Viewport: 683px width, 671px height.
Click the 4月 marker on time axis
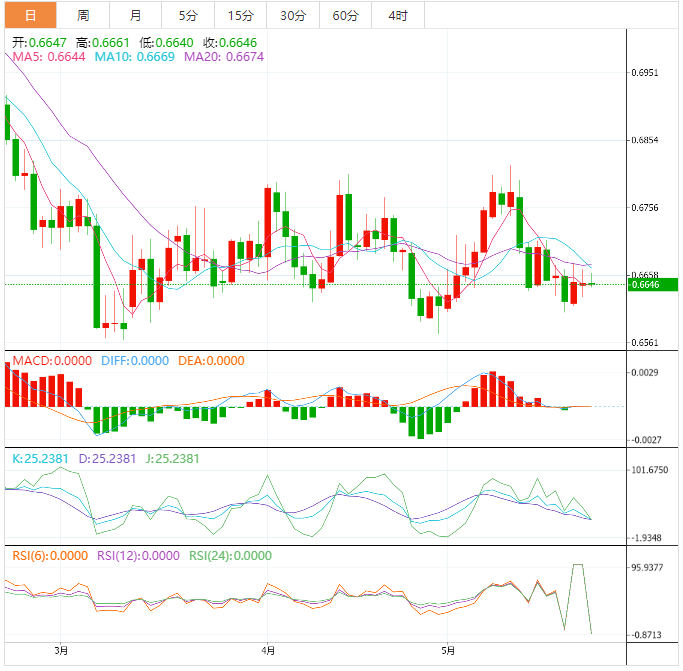268,650
